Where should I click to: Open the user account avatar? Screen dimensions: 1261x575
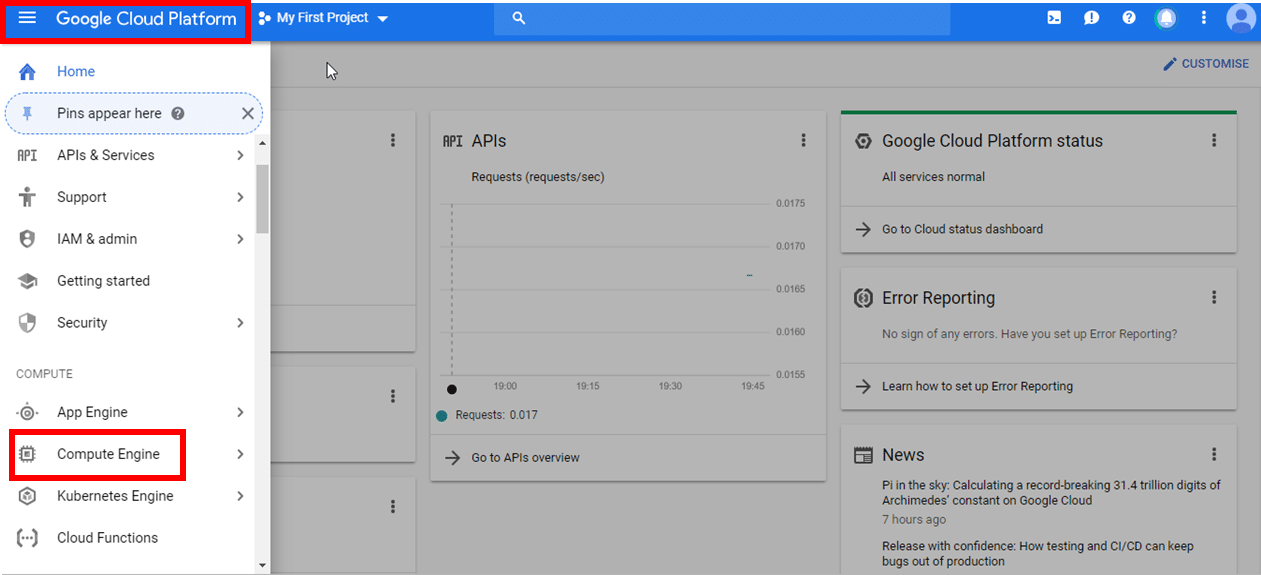[1241, 18]
